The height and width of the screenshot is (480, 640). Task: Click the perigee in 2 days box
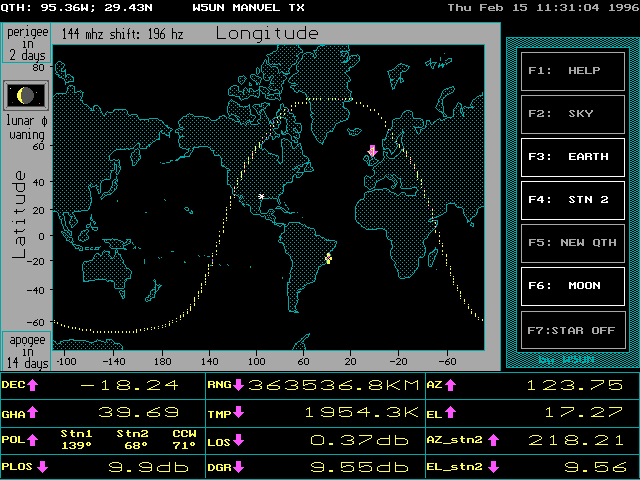[25, 46]
